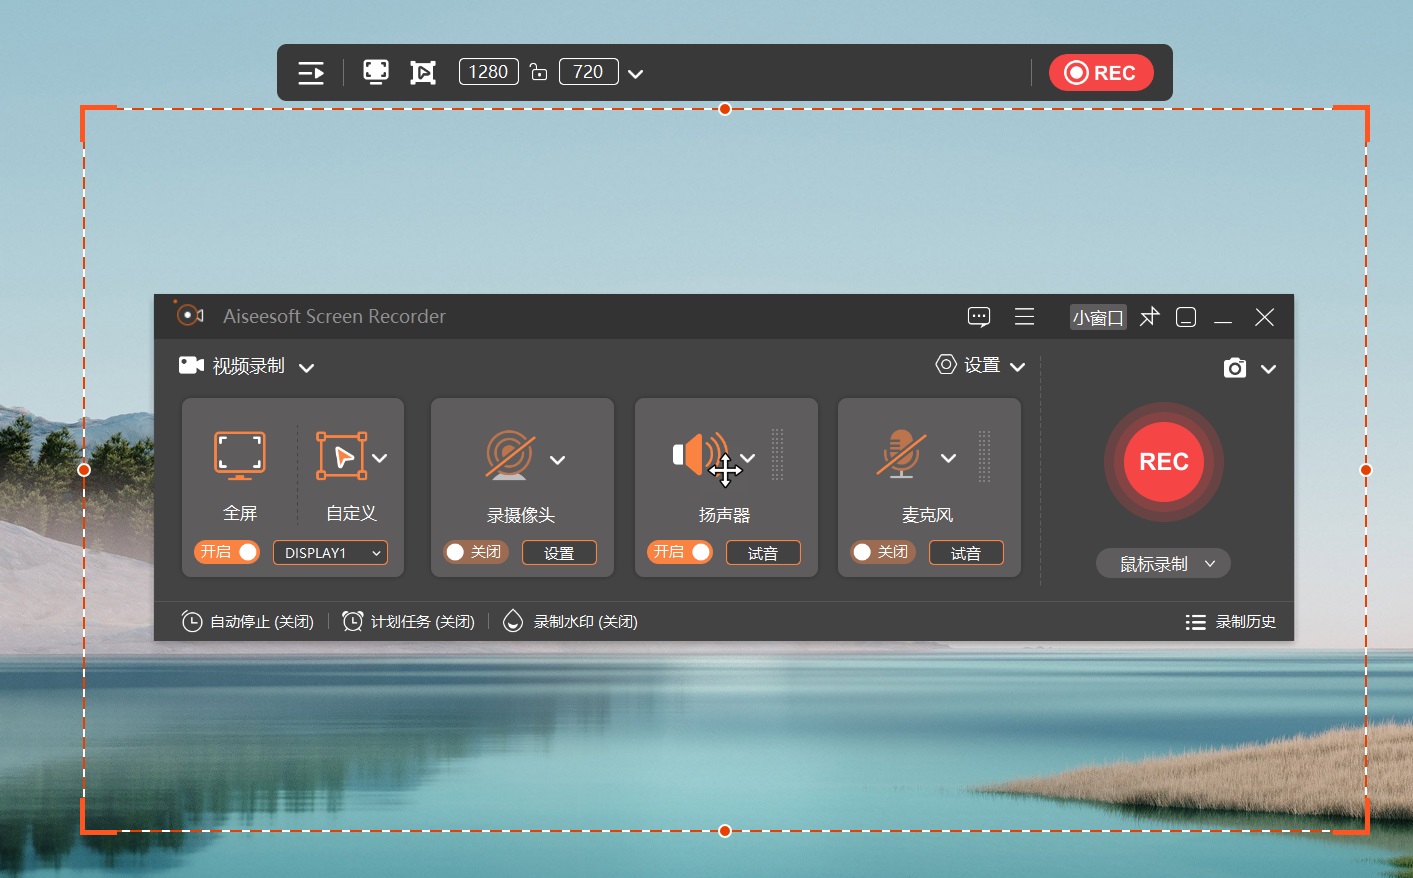Click the 1280 width input field

[x=487, y=71]
